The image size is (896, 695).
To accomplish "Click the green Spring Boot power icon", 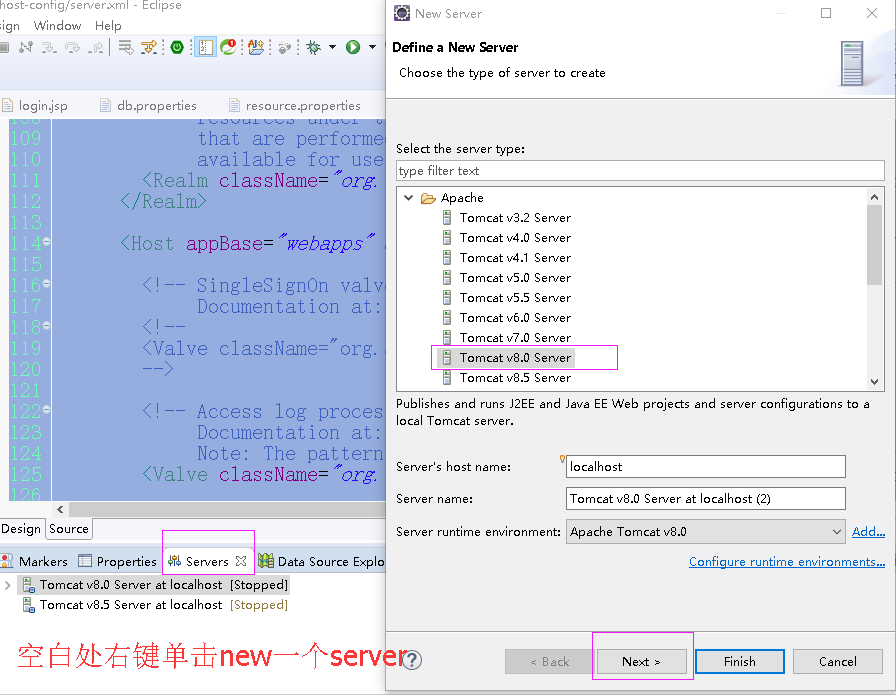I will 177,47.
